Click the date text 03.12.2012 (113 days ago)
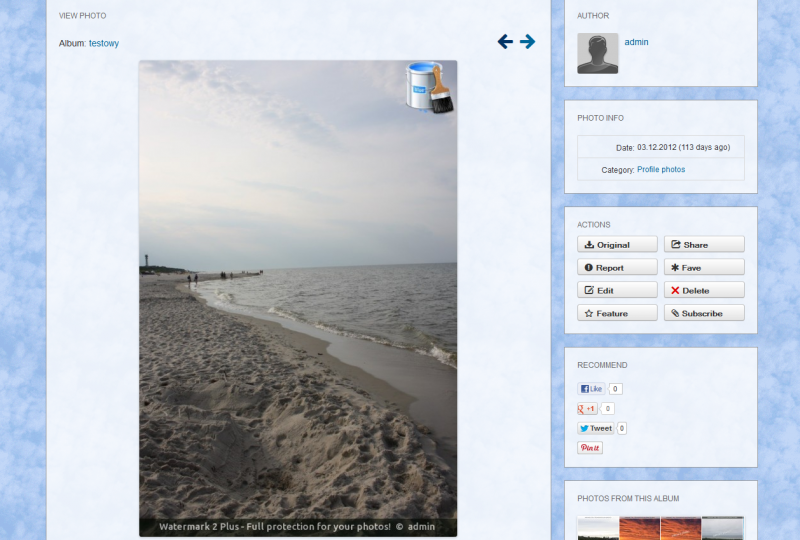The image size is (800, 540). point(684,147)
